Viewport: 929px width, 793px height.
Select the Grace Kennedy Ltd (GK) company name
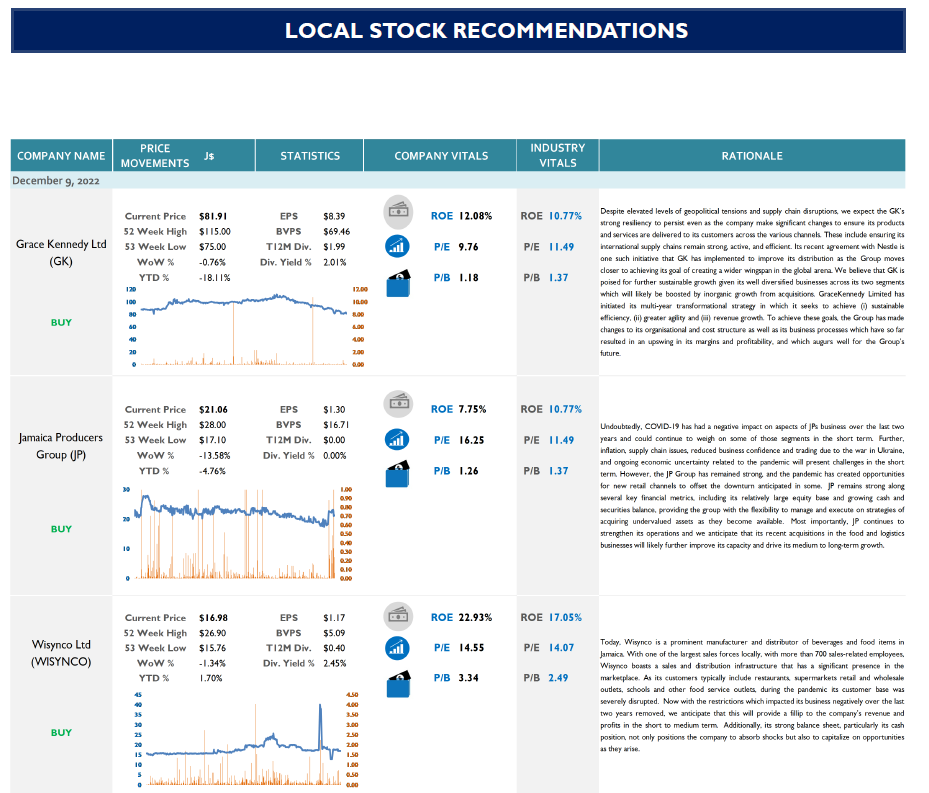[x=61, y=252]
